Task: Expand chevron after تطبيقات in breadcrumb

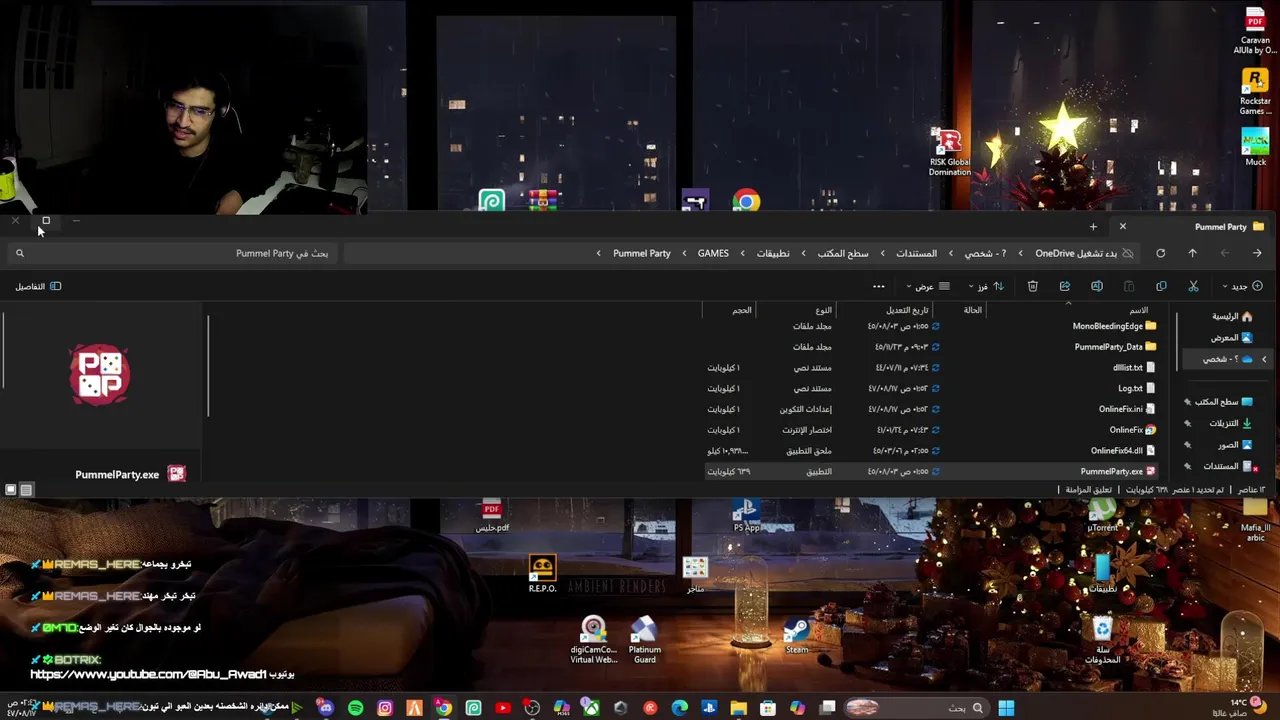Action: click(x=743, y=254)
